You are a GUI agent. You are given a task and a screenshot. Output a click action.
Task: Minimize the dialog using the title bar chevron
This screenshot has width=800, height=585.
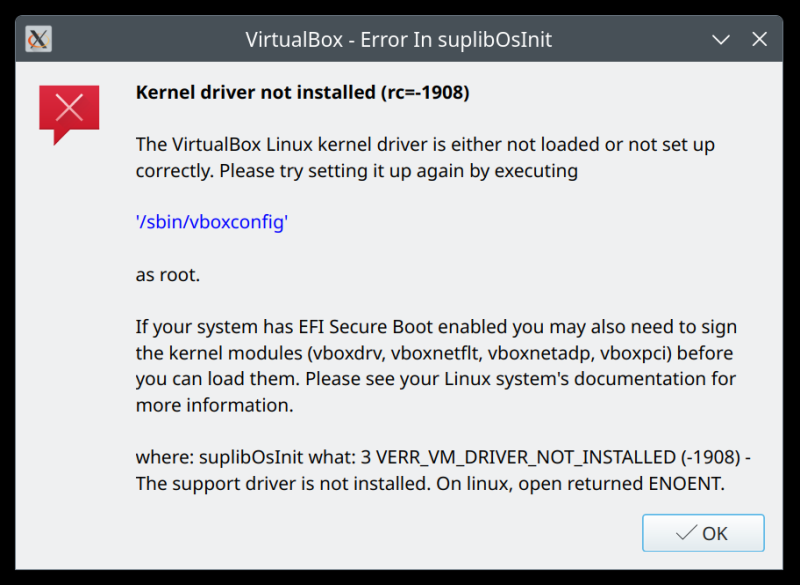pyautogui.click(x=721, y=40)
